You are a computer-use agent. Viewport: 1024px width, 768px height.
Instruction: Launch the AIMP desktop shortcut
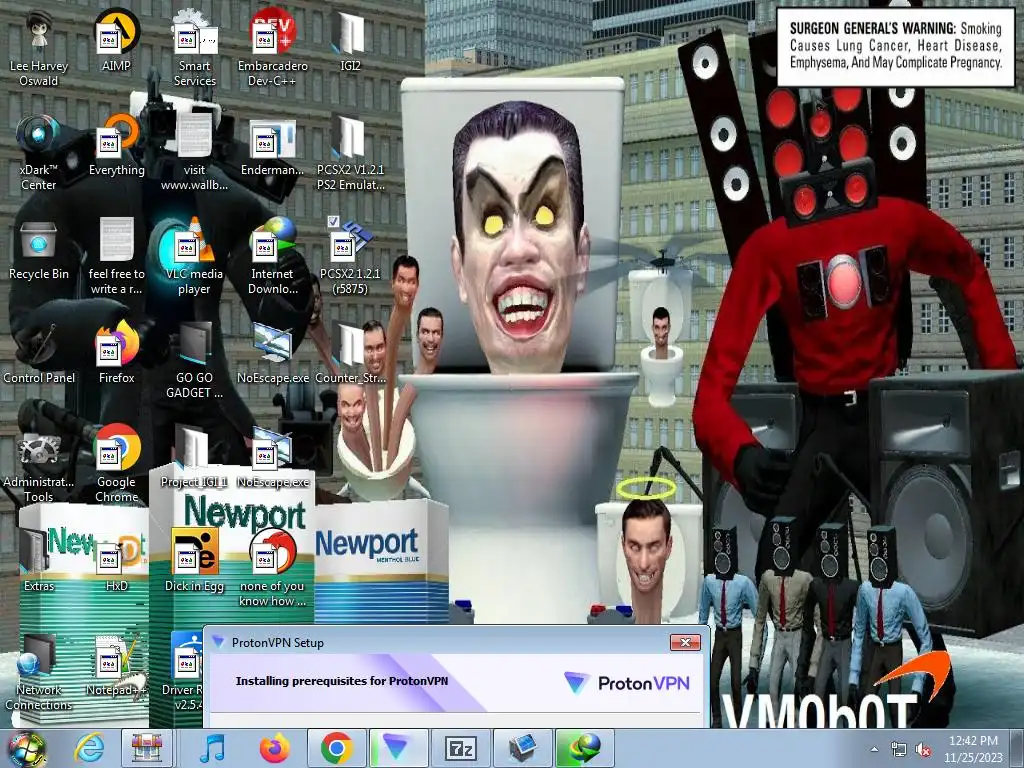coord(116,40)
